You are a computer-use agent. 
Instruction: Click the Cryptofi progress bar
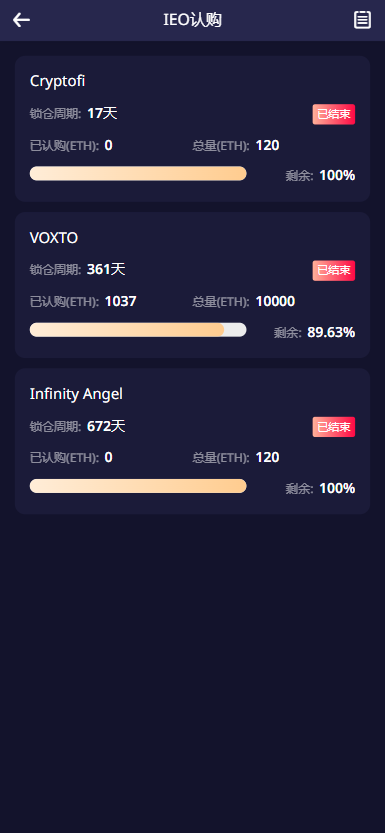click(x=138, y=174)
